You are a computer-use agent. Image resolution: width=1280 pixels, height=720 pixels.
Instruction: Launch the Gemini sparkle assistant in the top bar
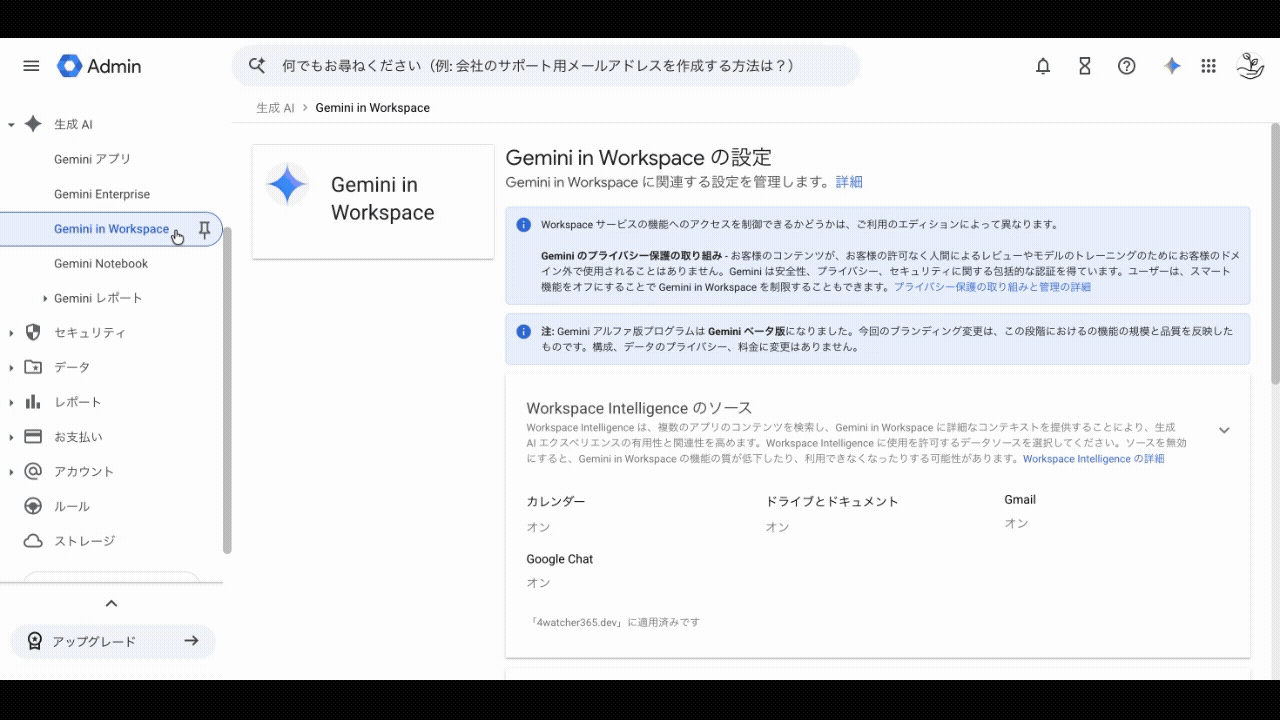(1172, 66)
